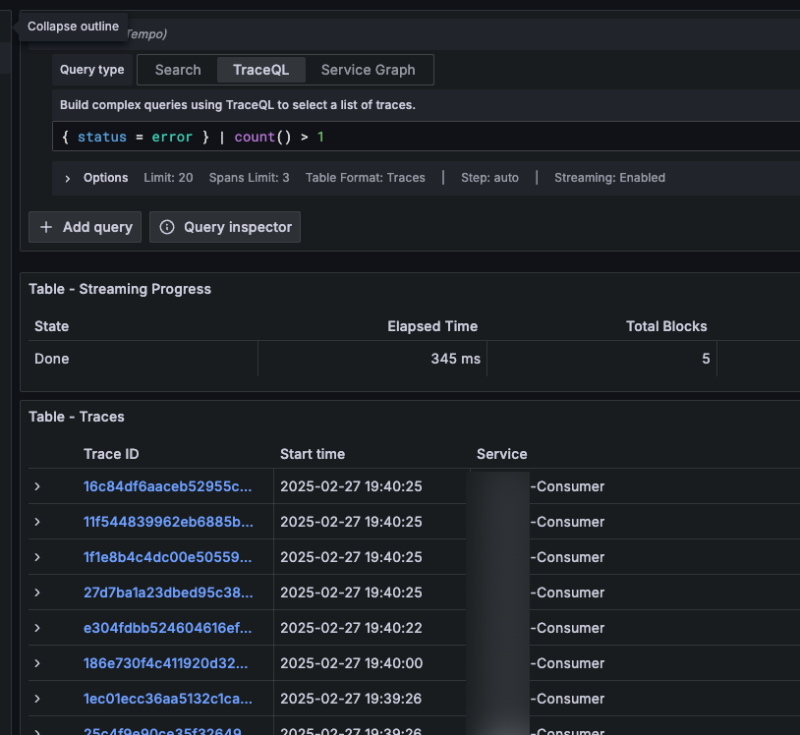The width and height of the screenshot is (800, 735).
Task: Expand trace row 186e730f4c411920d32
Action: point(37,663)
